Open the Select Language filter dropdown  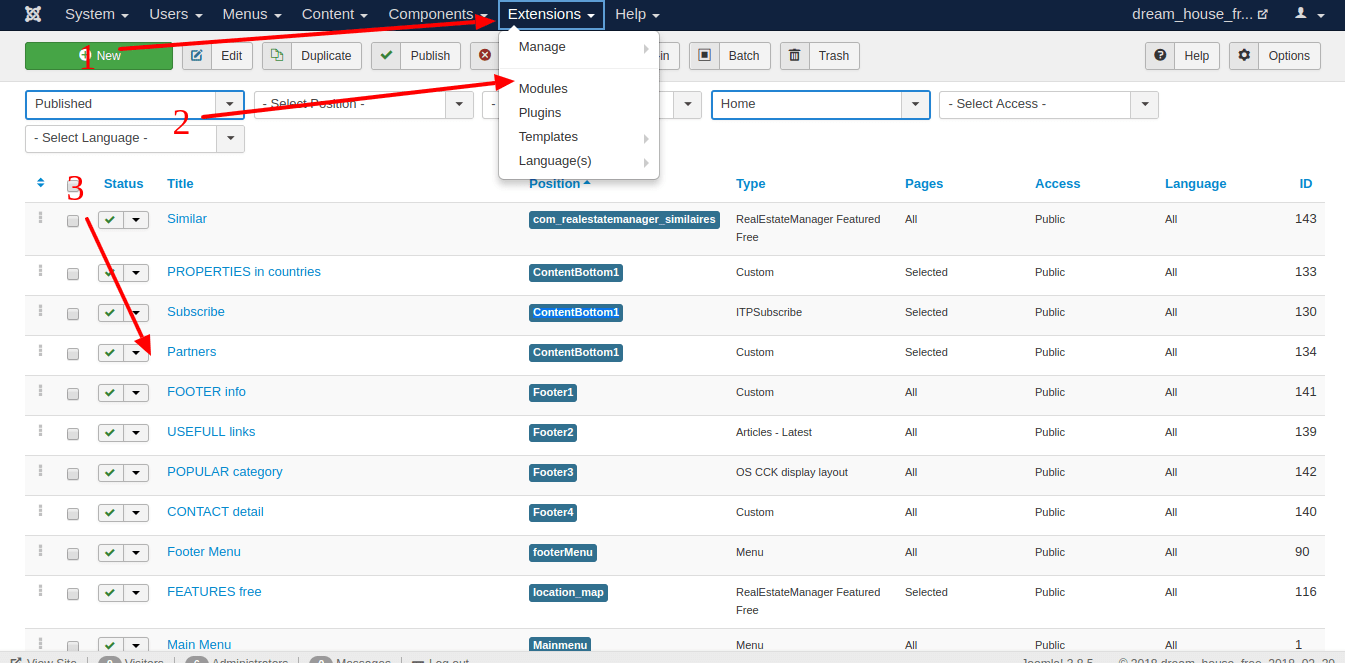(x=135, y=138)
